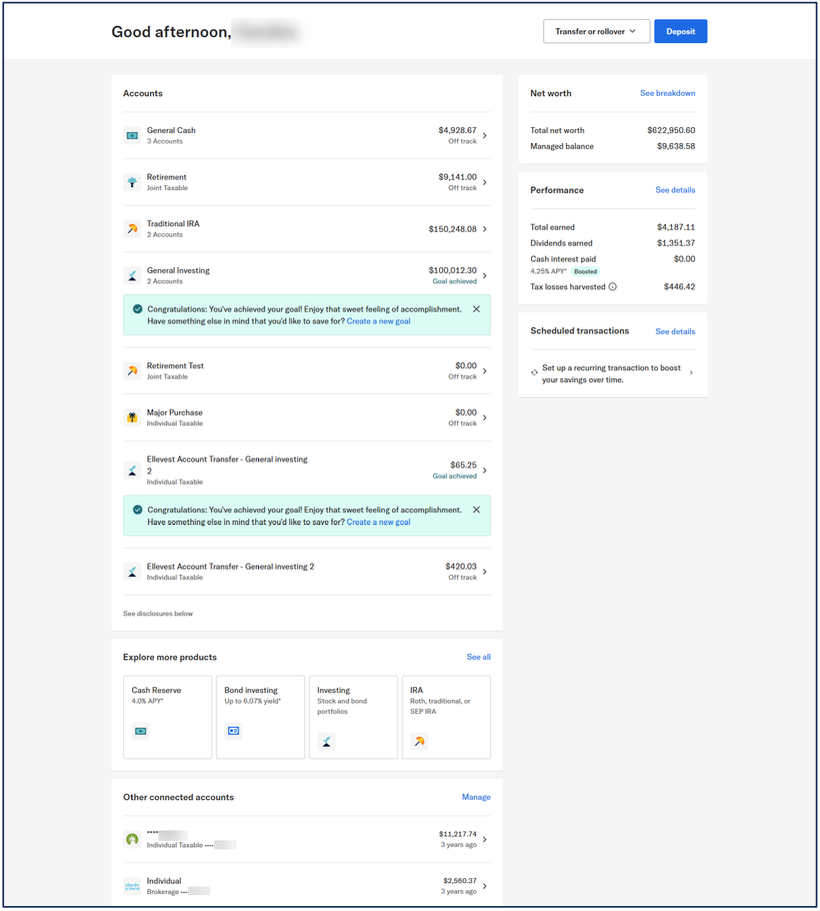This screenshot has height=911, width=820.
Task: Open Traditional IRA via its chevron arrow
Action: pyautogui.click(x=485, y=229)
